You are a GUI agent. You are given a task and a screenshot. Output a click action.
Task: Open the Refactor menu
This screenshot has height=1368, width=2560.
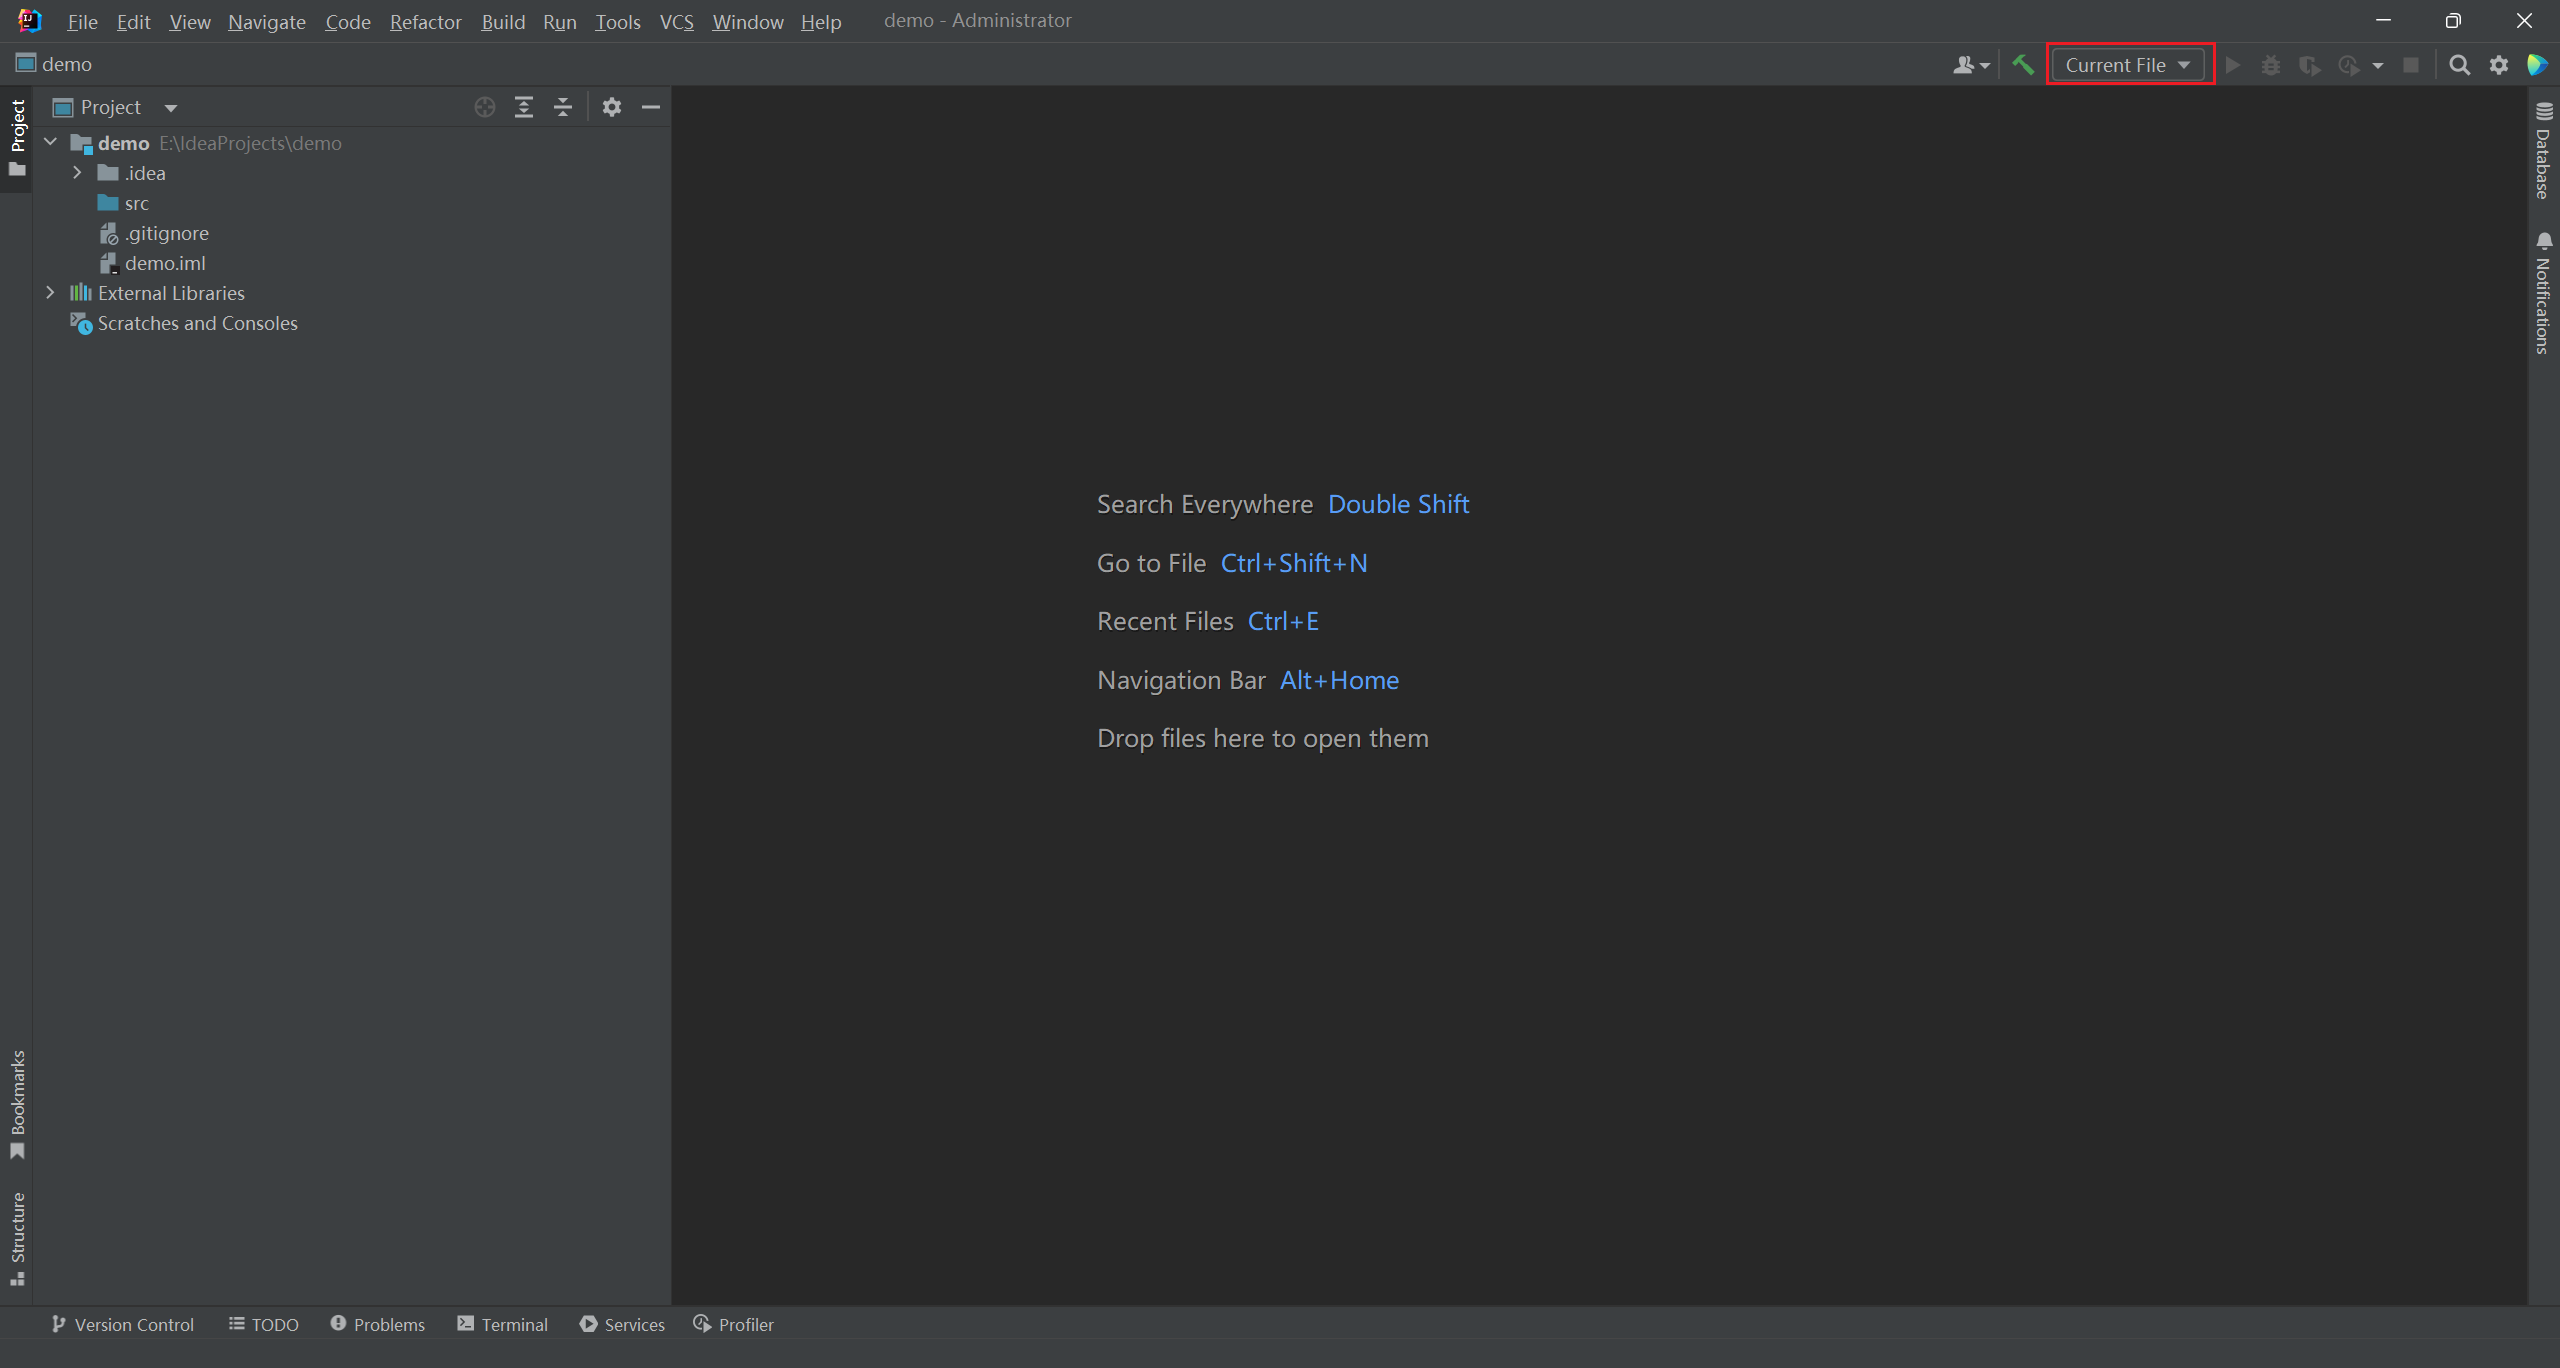click(425, 21)
